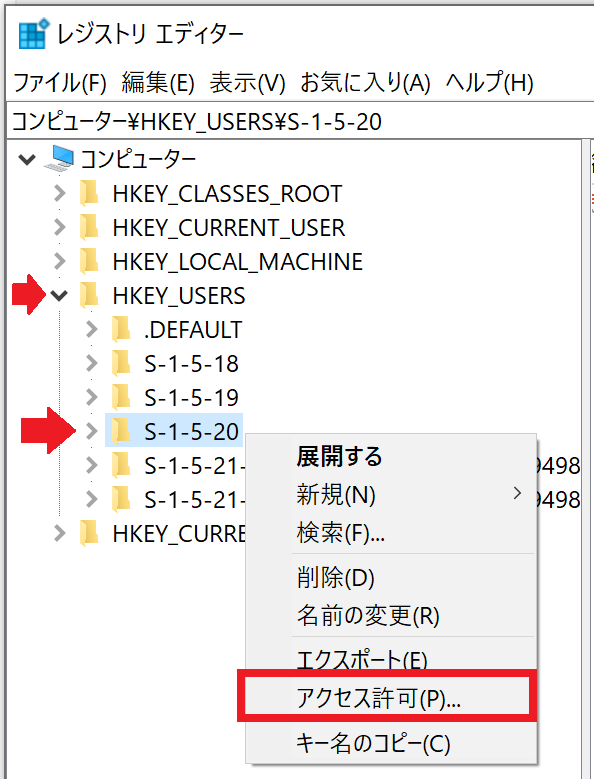Image resolution: width=594 pixels, height=779 pixels.
Task: Select HKEY_CURRENT_USER in the tree
Action: click(x=229, y=228)
